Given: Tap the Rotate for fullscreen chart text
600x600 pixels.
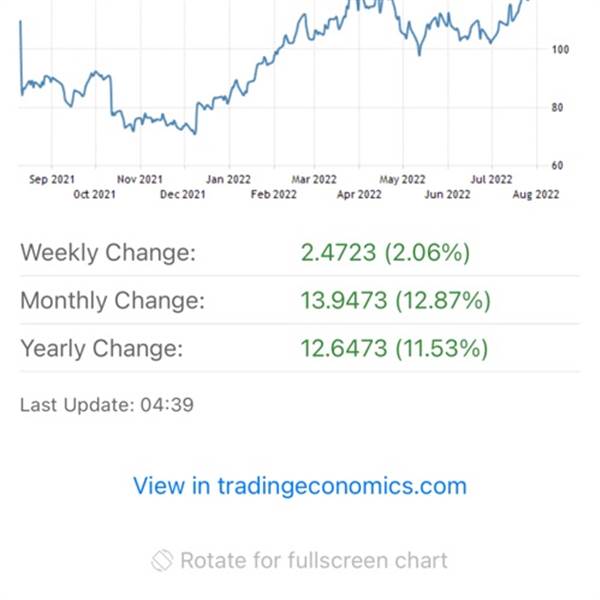Looking at the screenshot, I should click(x=314, y=561).
